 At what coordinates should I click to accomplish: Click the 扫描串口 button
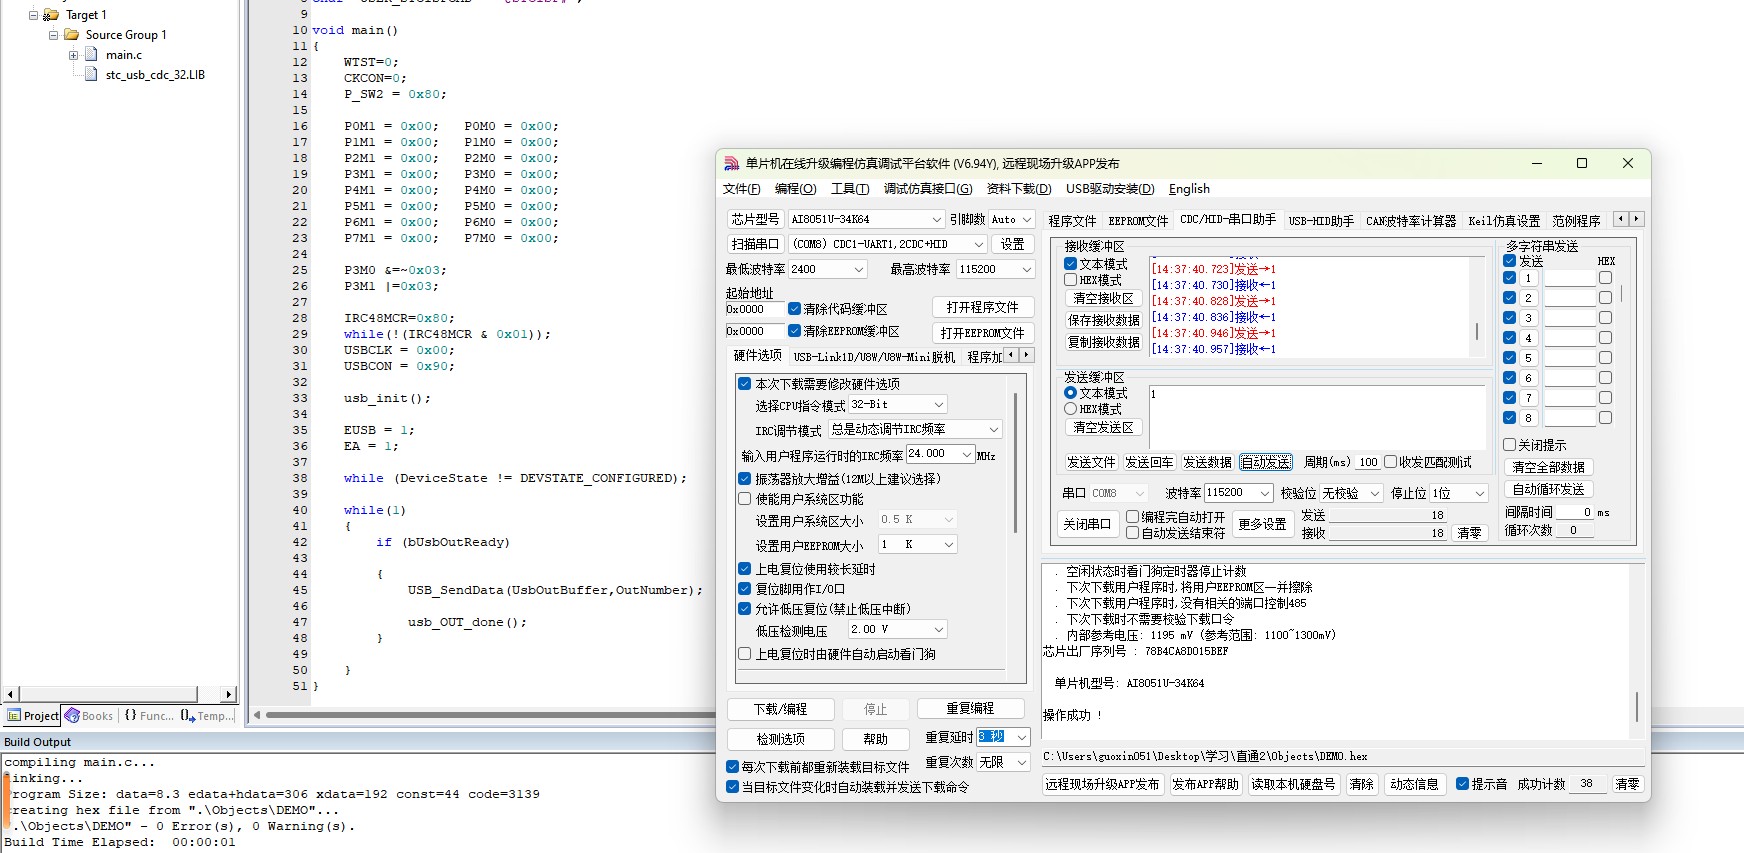coord(755,244)
